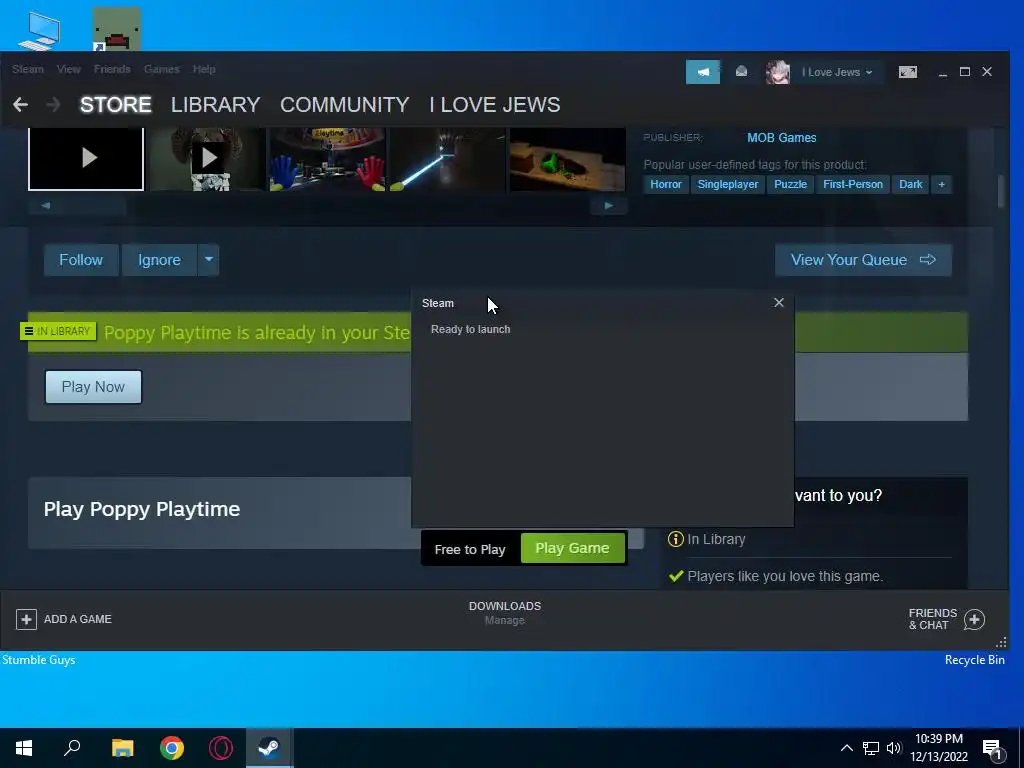Open Friends & Chat plus icon
1024x768 pixels.
(x=974, y=619)
